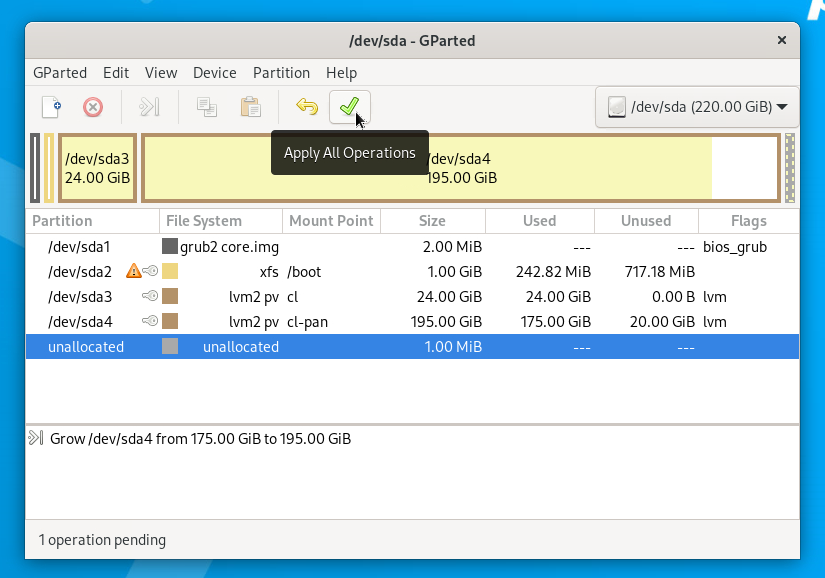Click the Delete partition toolbar icon
This screenshot has width=825, height=578.
(93, 107)
